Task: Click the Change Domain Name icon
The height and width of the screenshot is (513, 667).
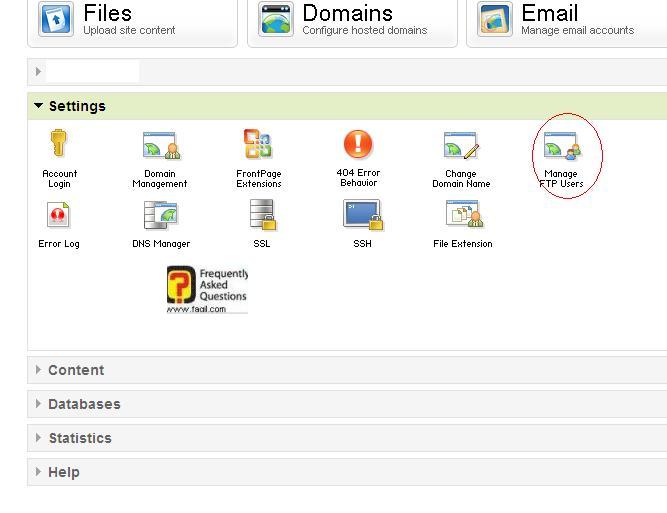Action: (x=461, y=147)
